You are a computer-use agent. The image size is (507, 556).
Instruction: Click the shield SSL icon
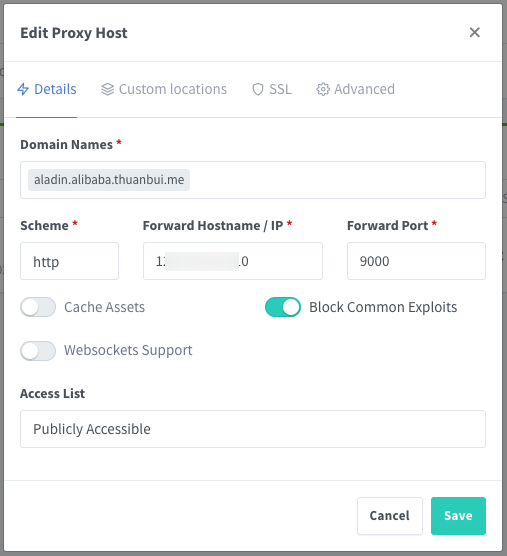tap(258, 89)
